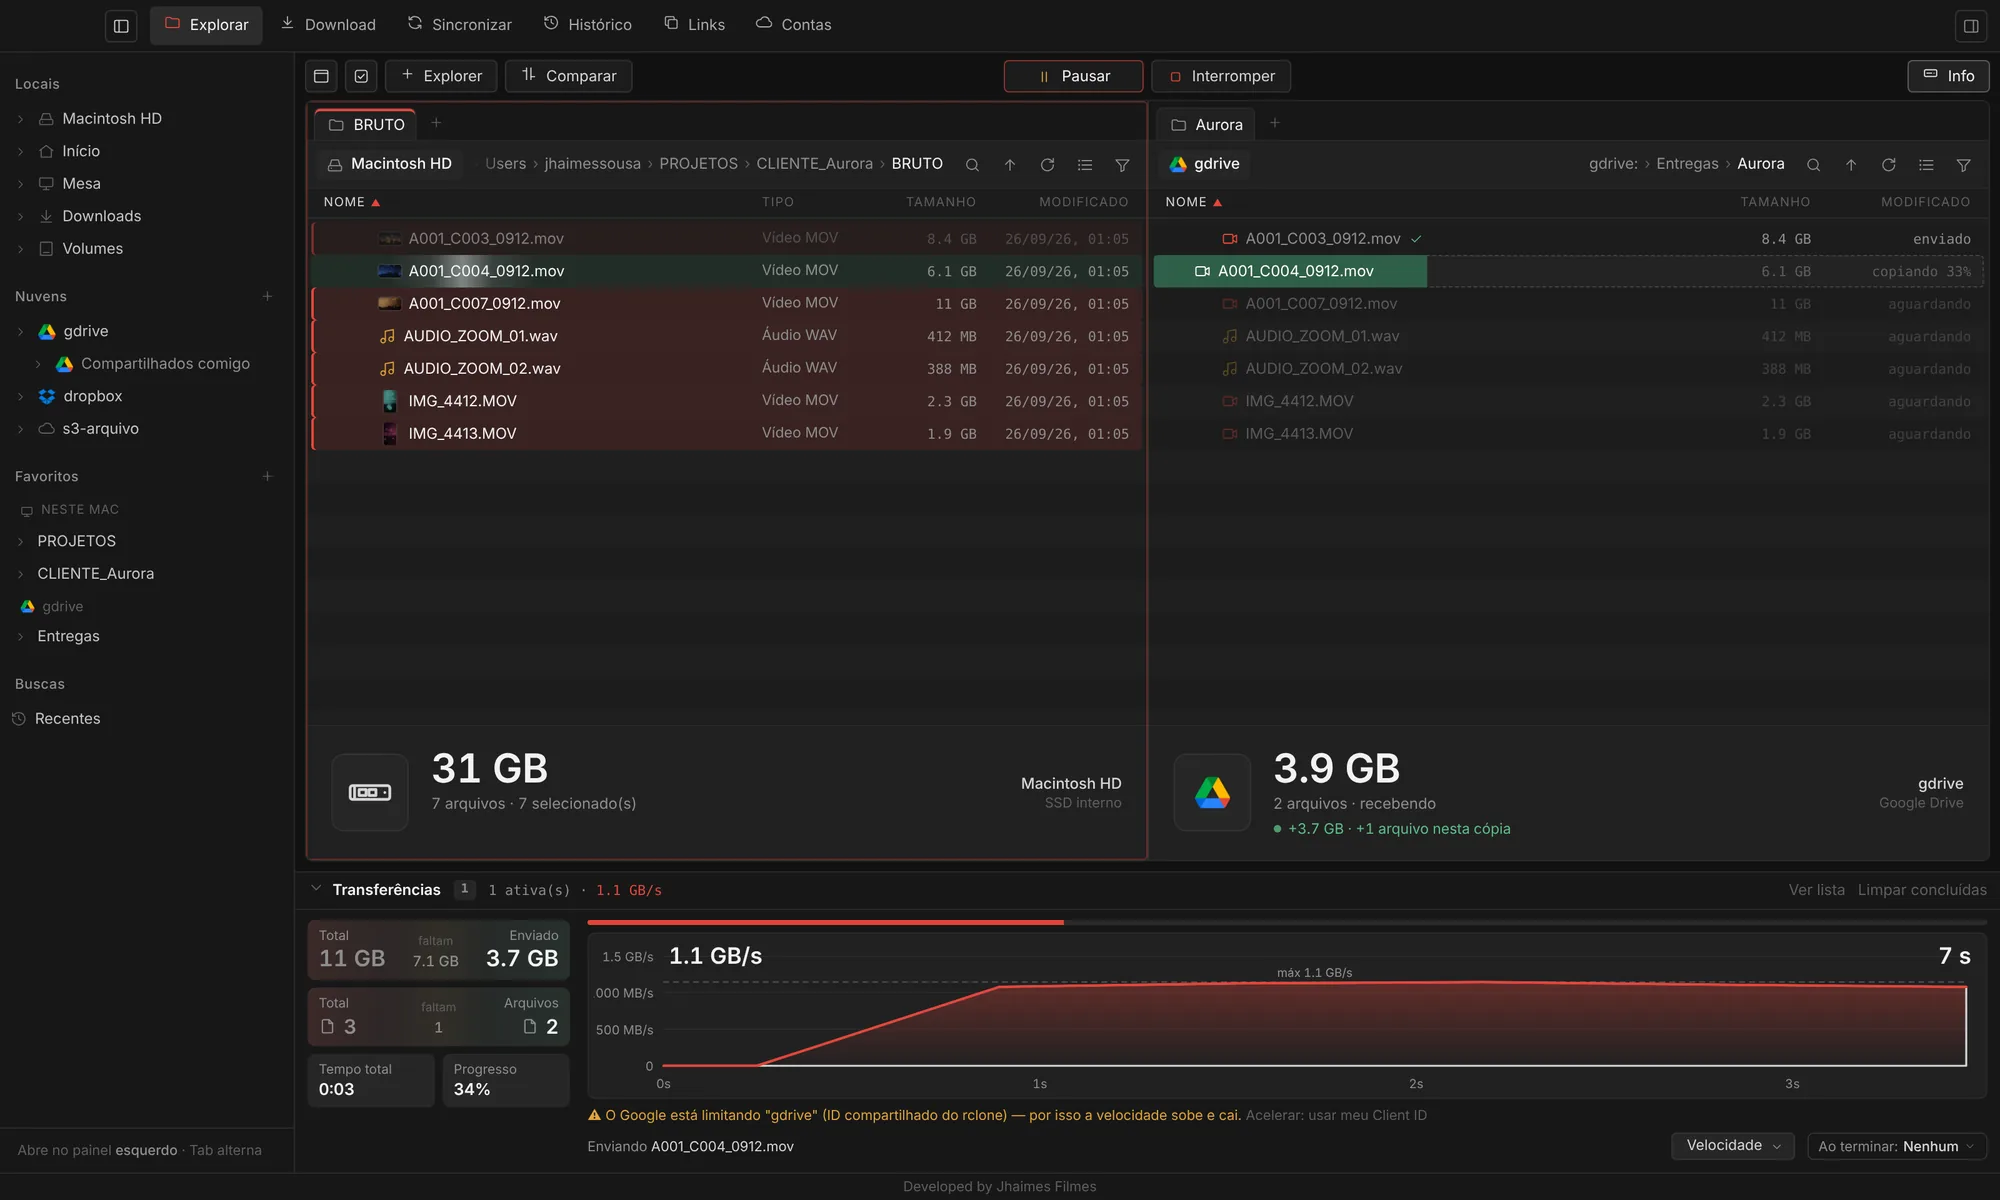Select AUDIO_ZOOM_01.wav in BRUTO pane

[x=727, y=336]
